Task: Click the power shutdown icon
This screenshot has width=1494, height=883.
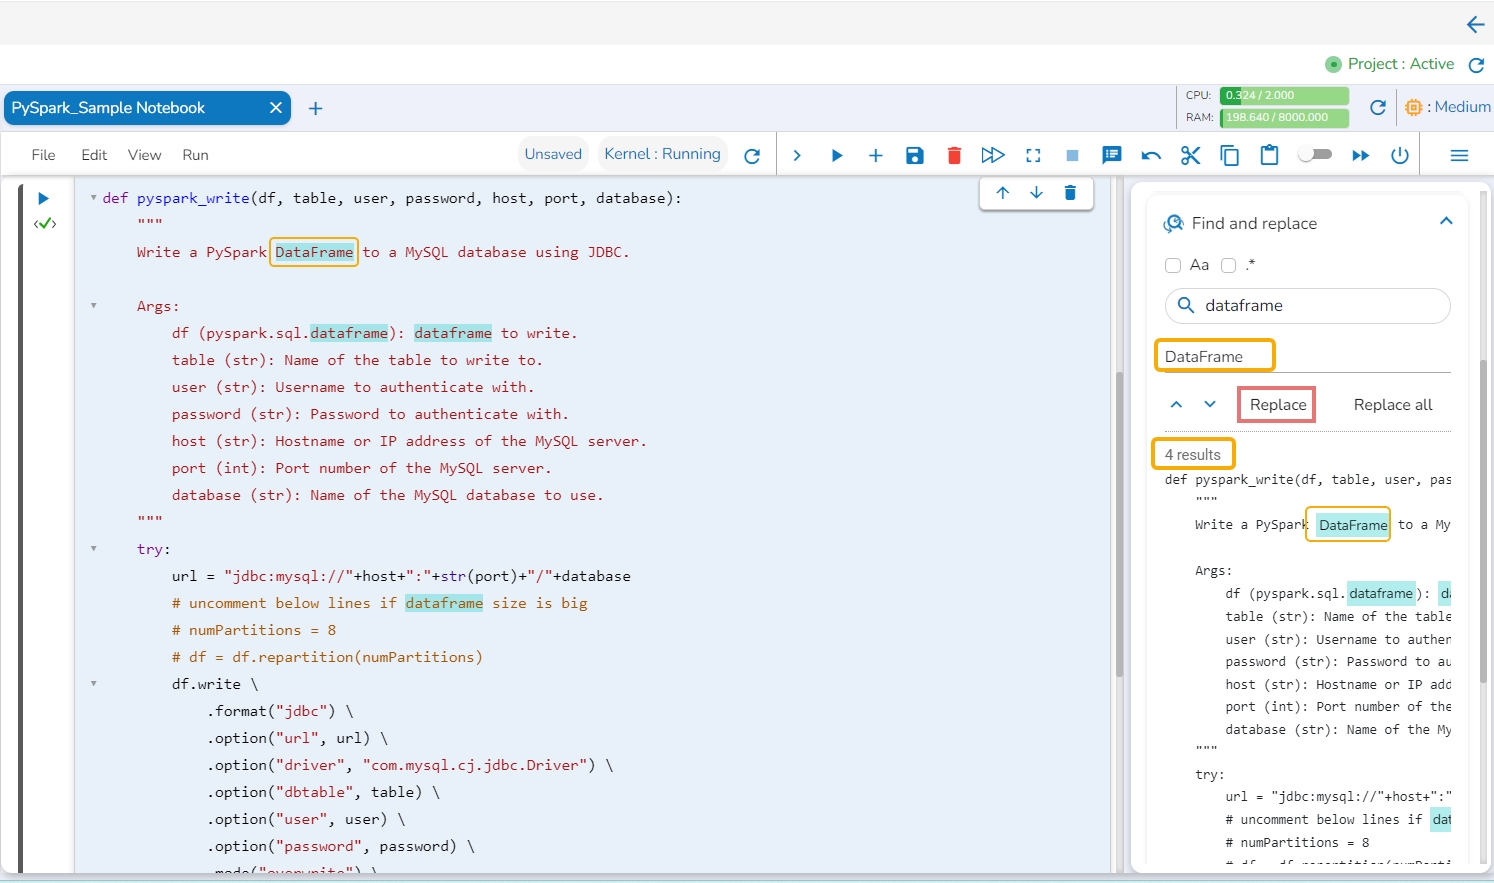Action: (x=1400, y=155)
